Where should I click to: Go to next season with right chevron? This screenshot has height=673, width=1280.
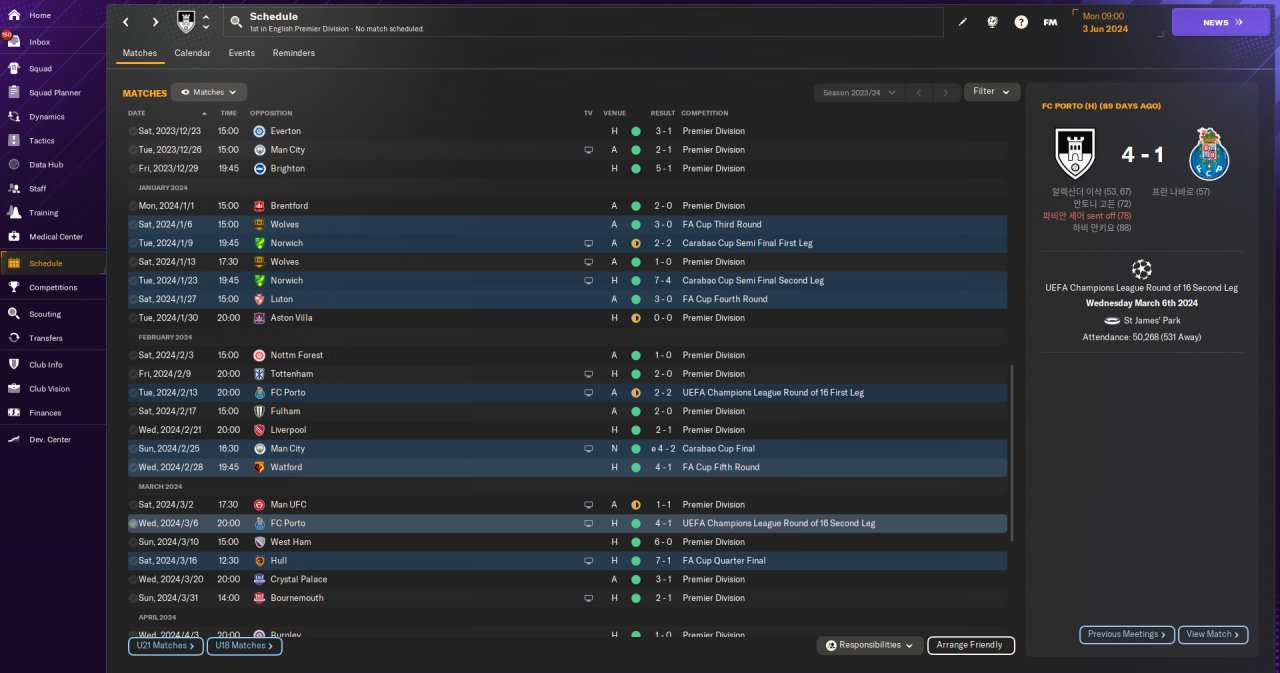tap(946, 92)
